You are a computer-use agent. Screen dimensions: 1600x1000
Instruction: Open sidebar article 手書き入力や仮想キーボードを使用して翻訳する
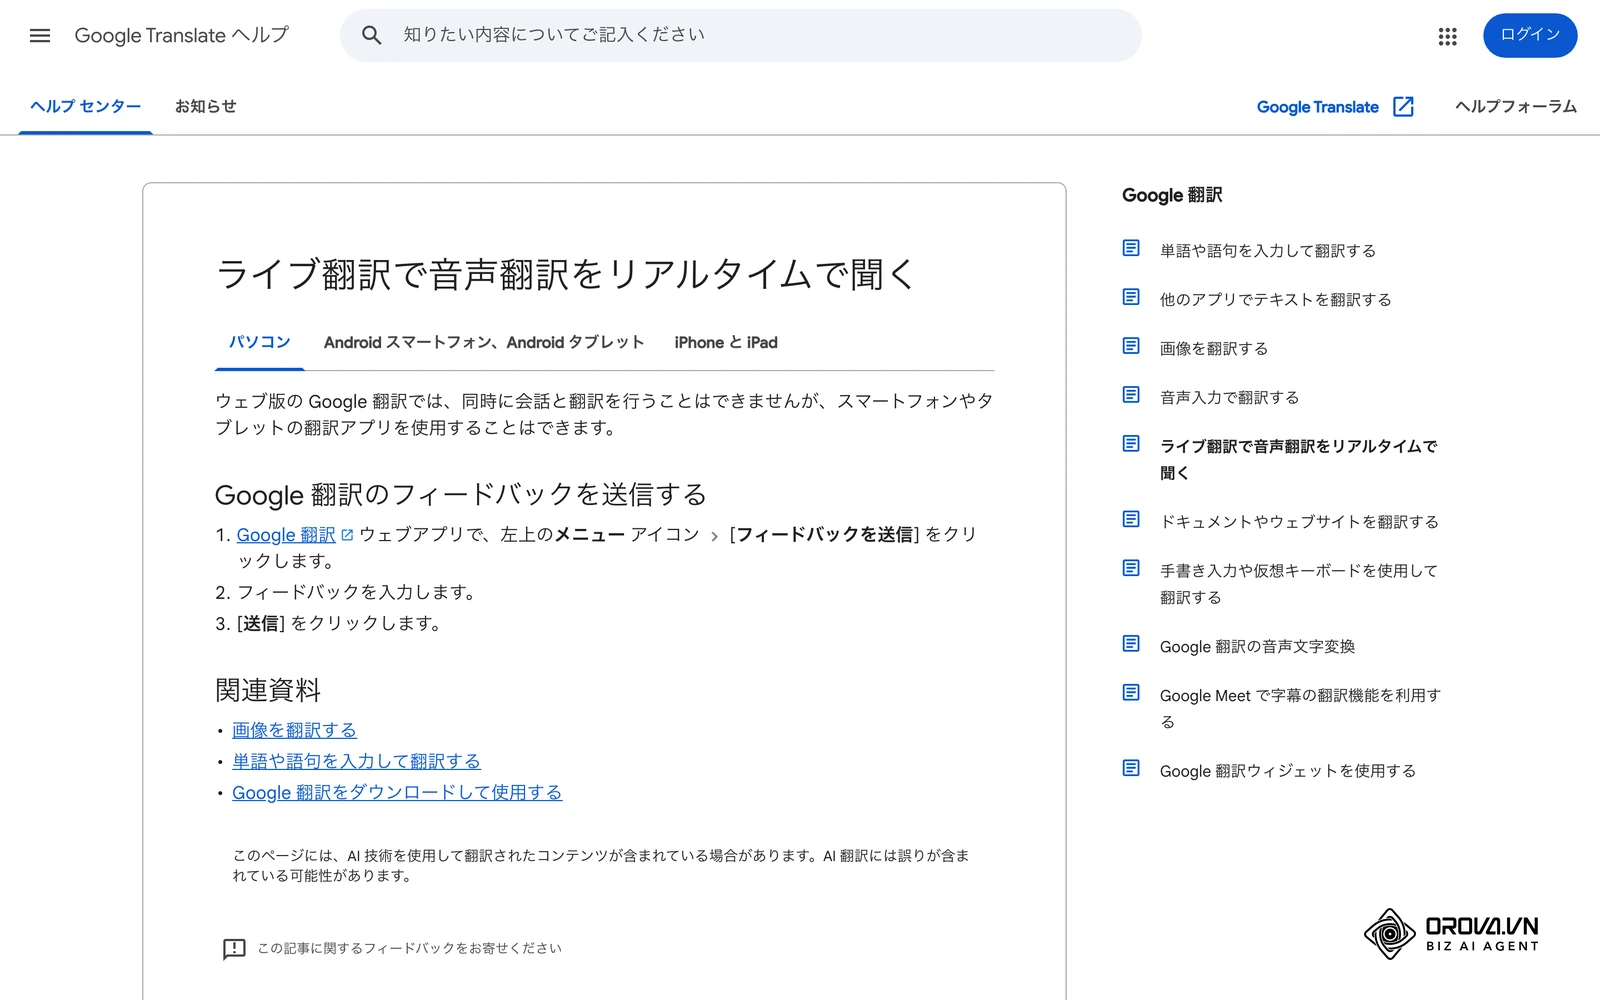(x=1298, y=584)
